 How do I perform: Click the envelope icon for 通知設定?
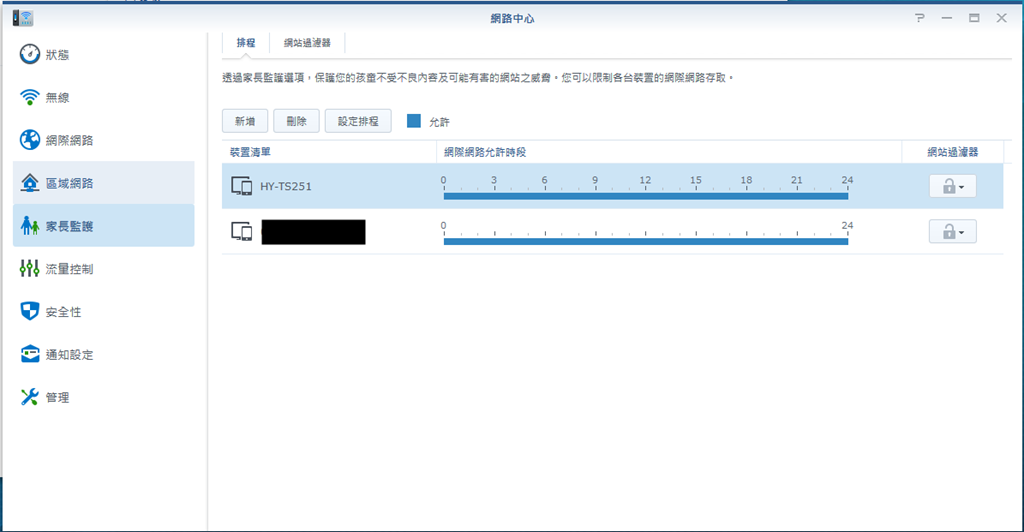pos(29,354)
